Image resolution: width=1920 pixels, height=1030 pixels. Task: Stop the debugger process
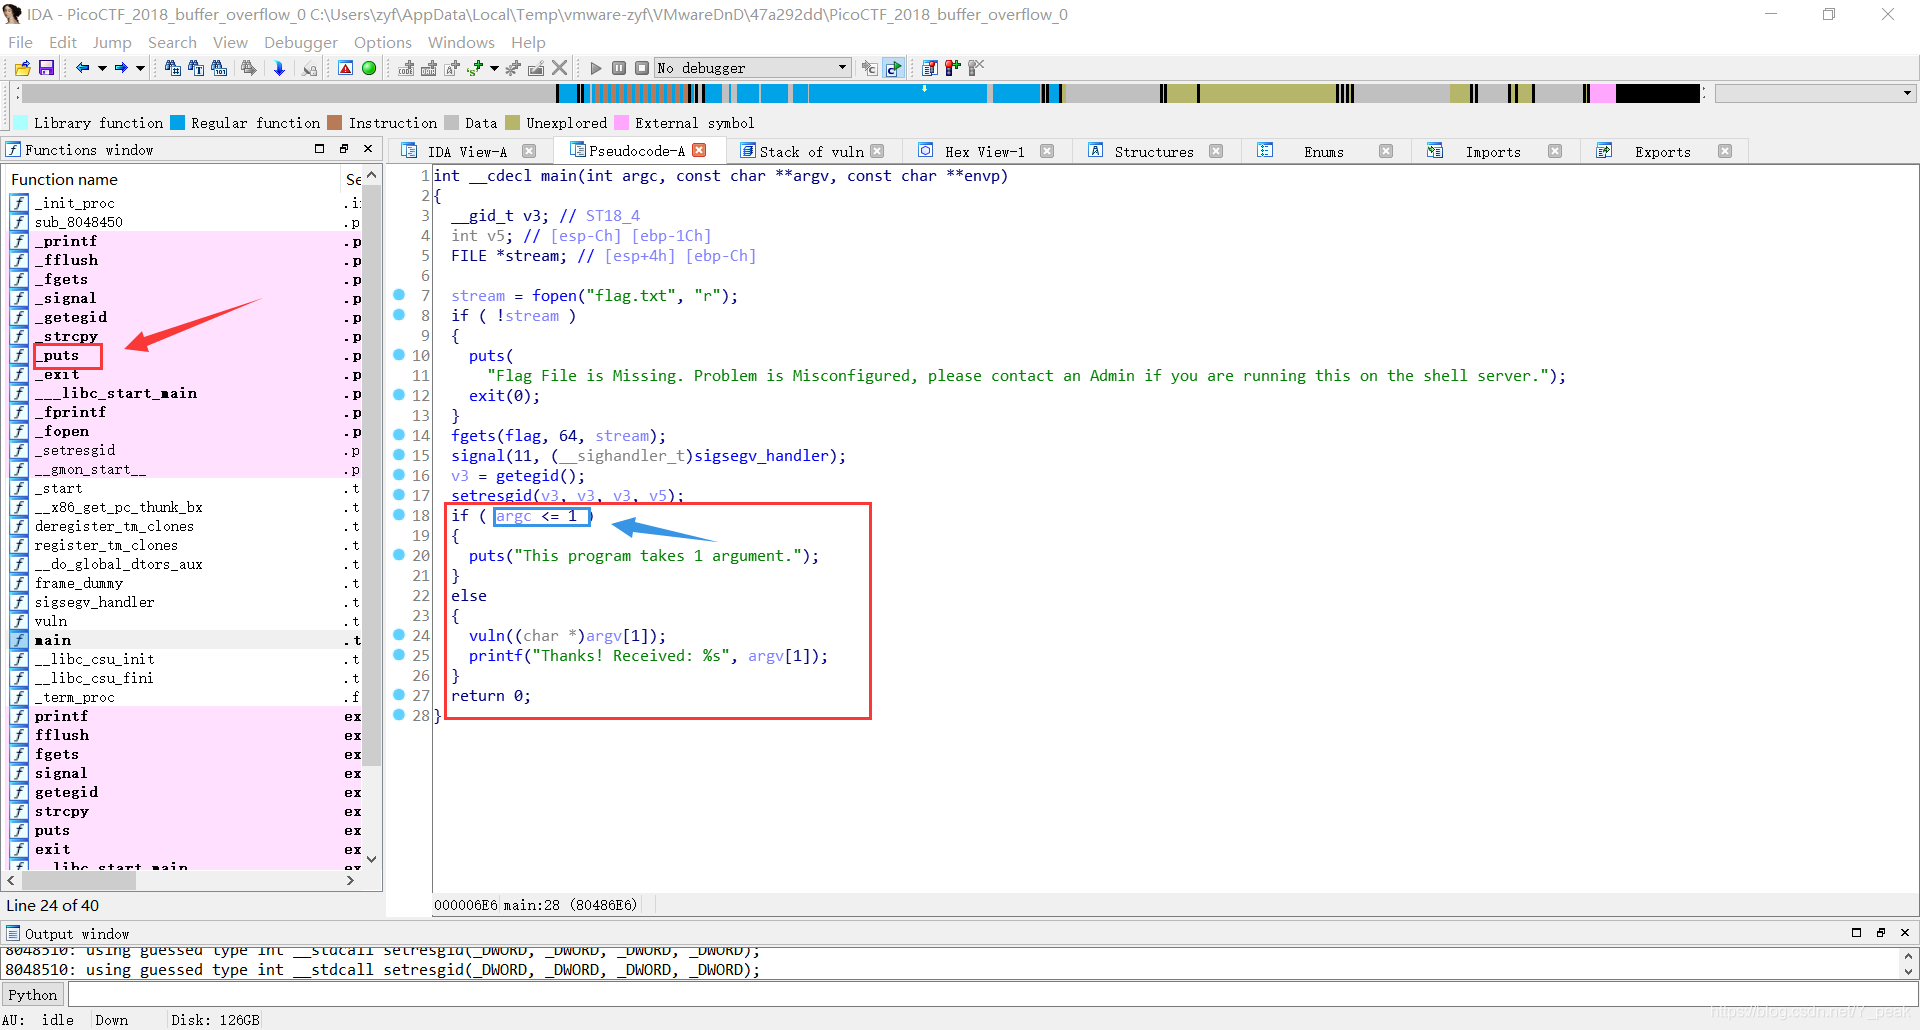[x=642, y=68]
